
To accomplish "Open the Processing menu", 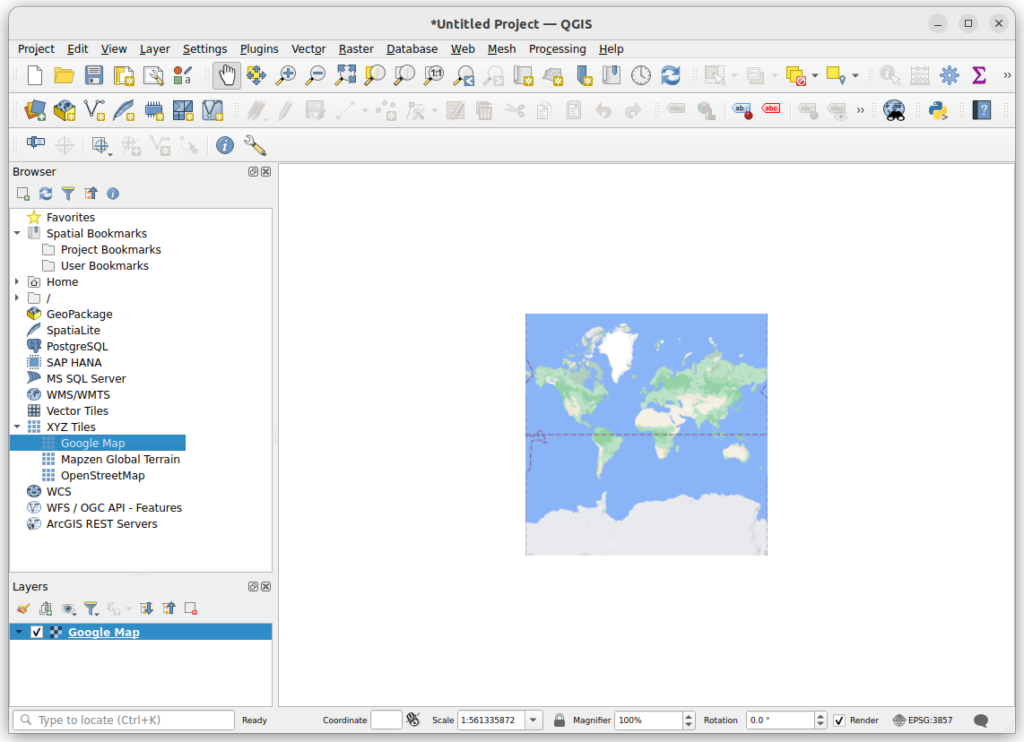I will (557, 48).
